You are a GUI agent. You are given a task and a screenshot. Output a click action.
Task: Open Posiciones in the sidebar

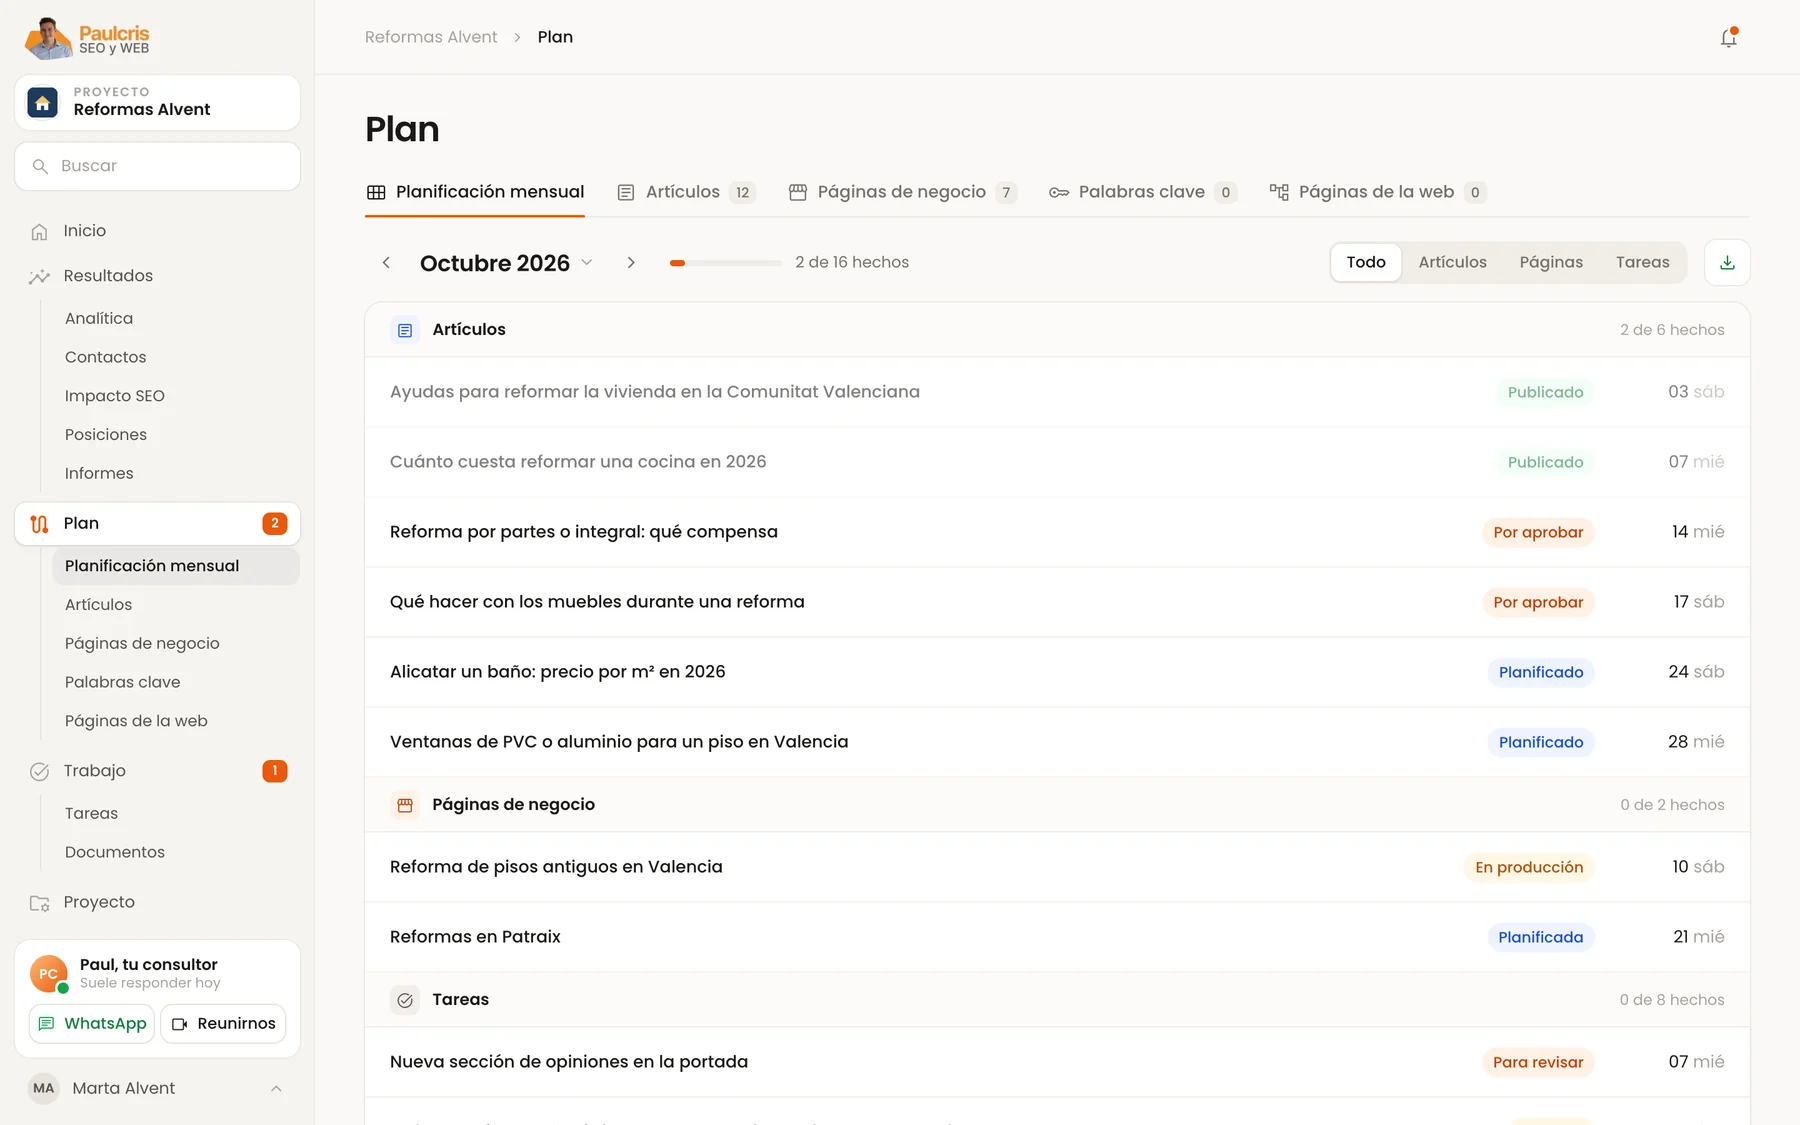(x=175, y=435)
